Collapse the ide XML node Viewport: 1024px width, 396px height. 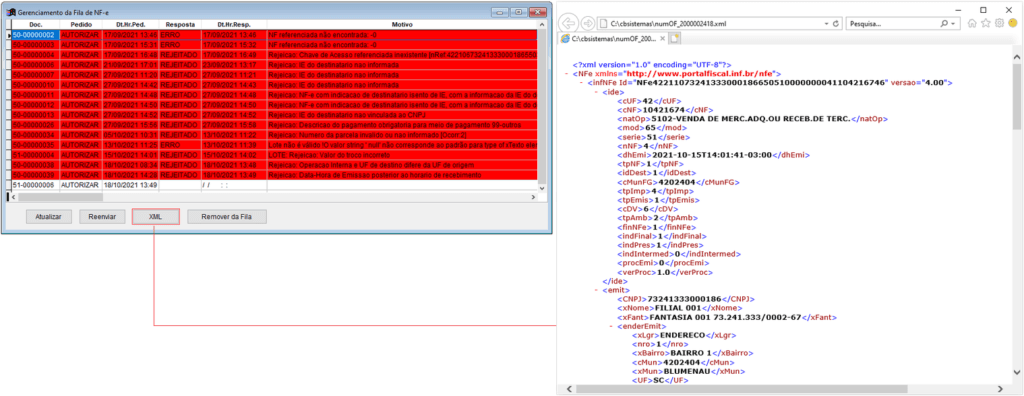click(597, 92)
